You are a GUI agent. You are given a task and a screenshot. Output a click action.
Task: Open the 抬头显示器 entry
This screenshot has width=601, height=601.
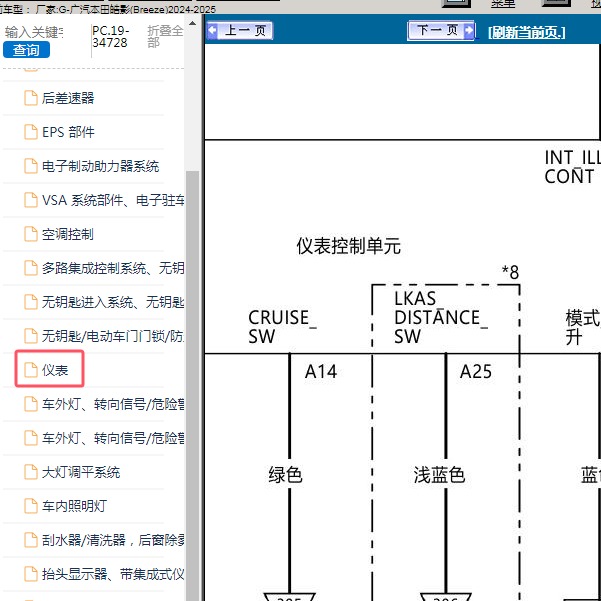tap(113, 574)
